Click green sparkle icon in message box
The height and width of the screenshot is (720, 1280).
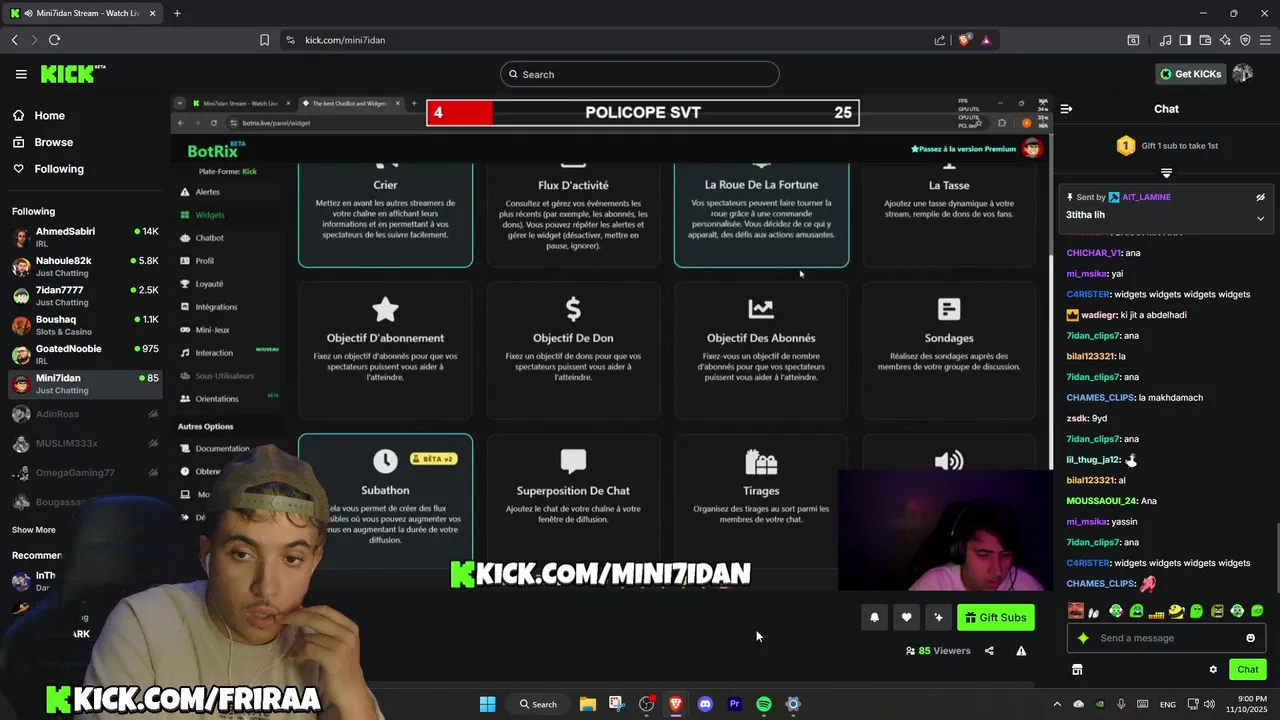pos(1083,638)
